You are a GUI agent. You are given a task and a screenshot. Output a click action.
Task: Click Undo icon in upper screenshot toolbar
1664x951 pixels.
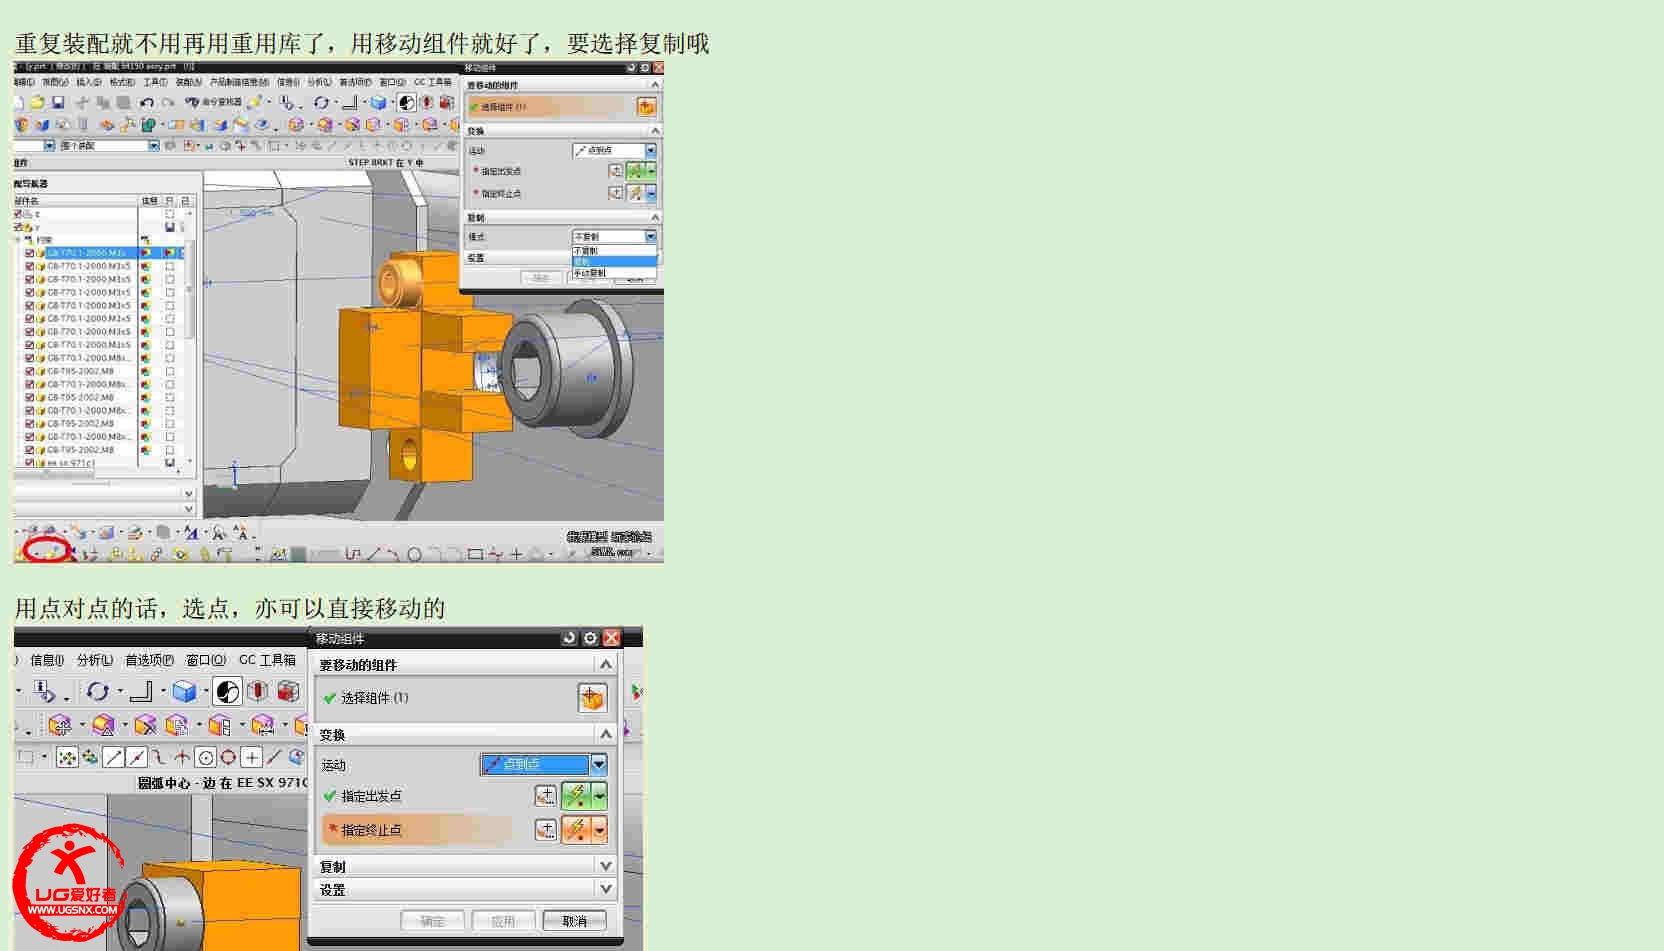pyautogui.click(x=147, y=102)
